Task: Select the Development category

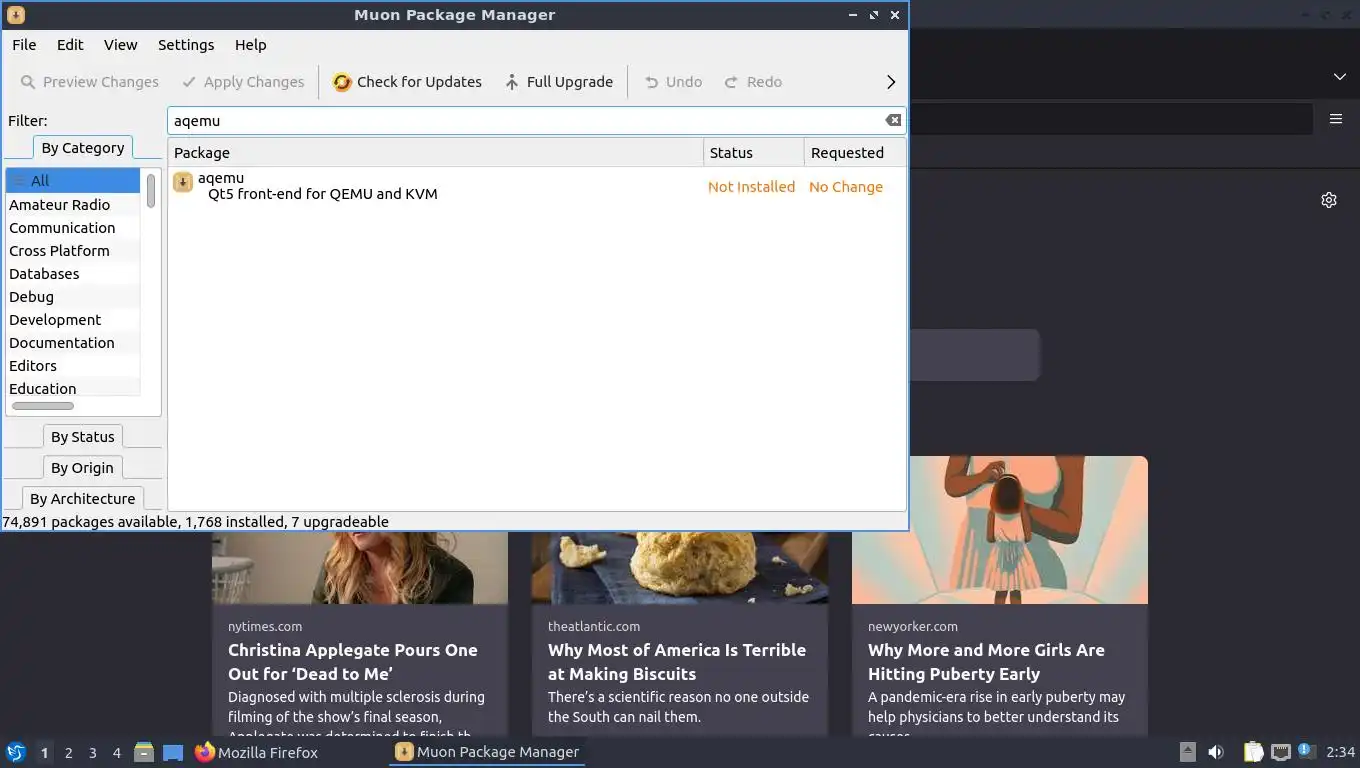Action: point(73,320)
